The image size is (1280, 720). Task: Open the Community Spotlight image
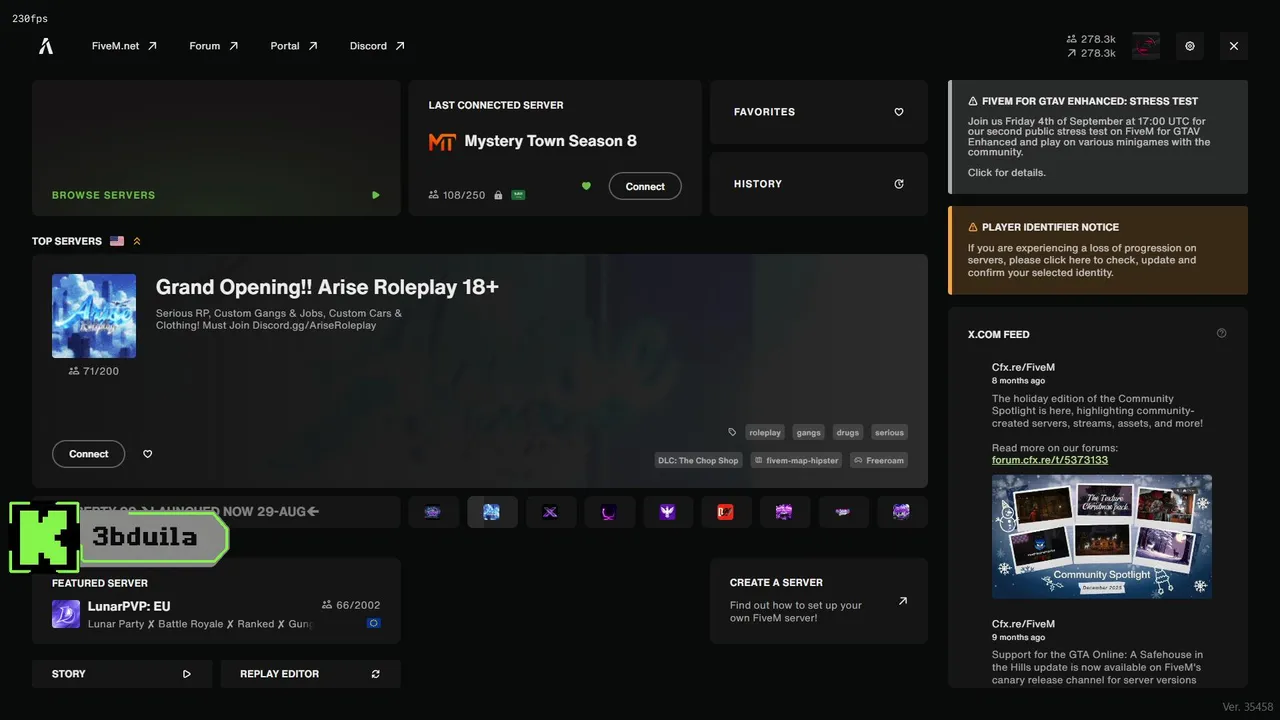click(x=1102, y=536)
